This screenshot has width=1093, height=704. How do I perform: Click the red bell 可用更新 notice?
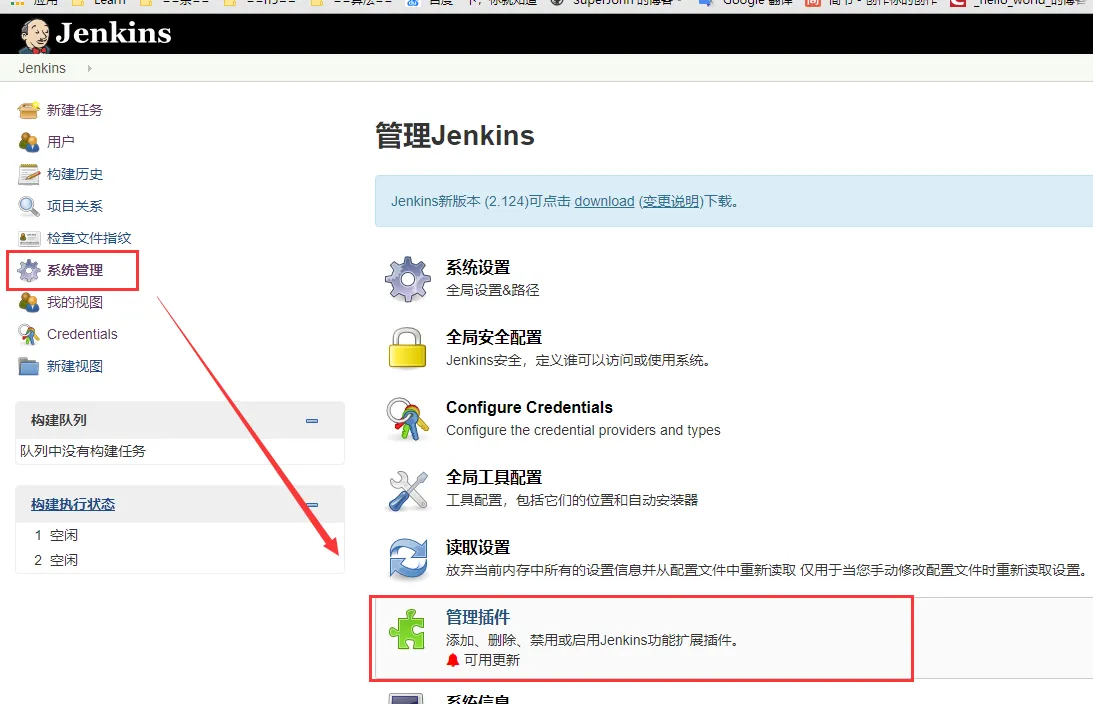(x=483, y=660)
